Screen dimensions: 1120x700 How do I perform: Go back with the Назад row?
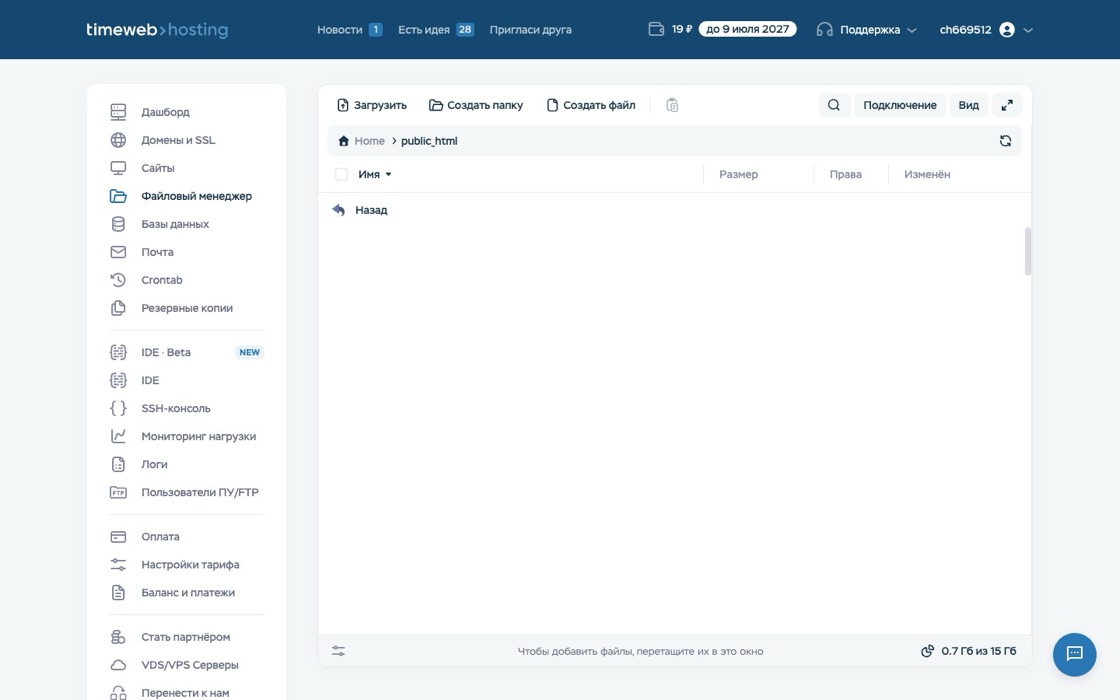(674, 210)
